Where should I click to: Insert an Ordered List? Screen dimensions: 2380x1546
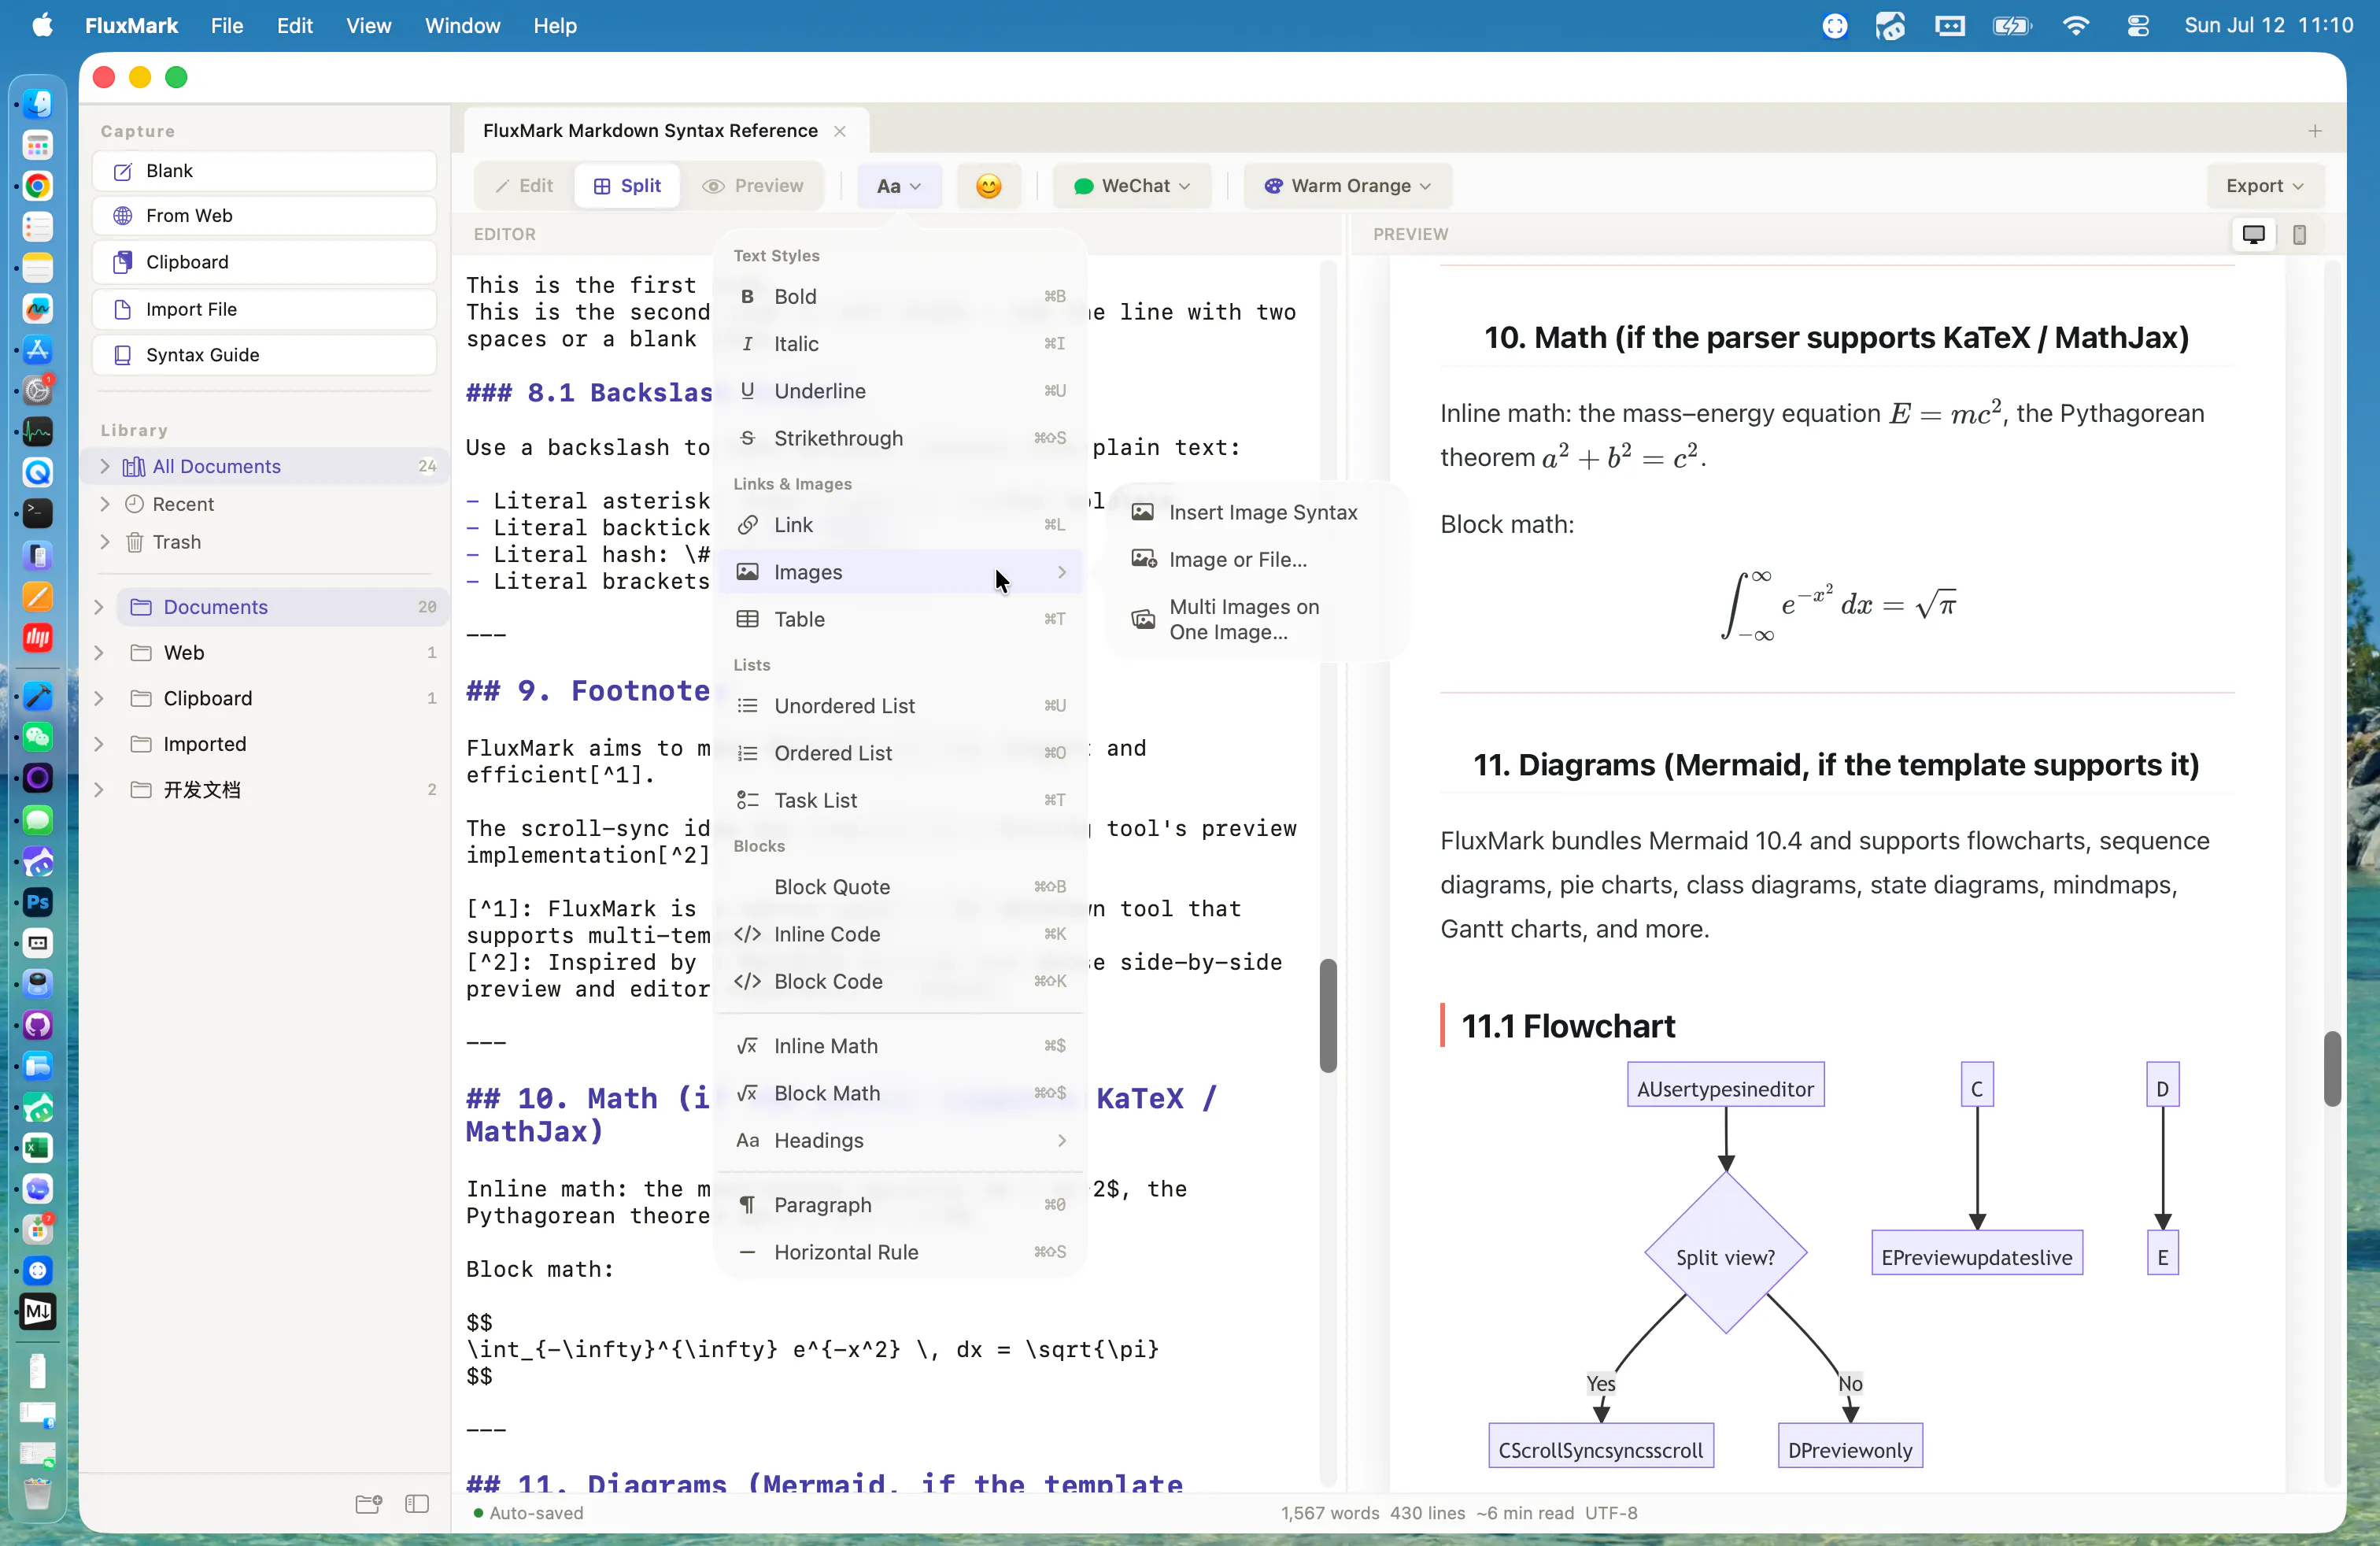click(900, 753)
